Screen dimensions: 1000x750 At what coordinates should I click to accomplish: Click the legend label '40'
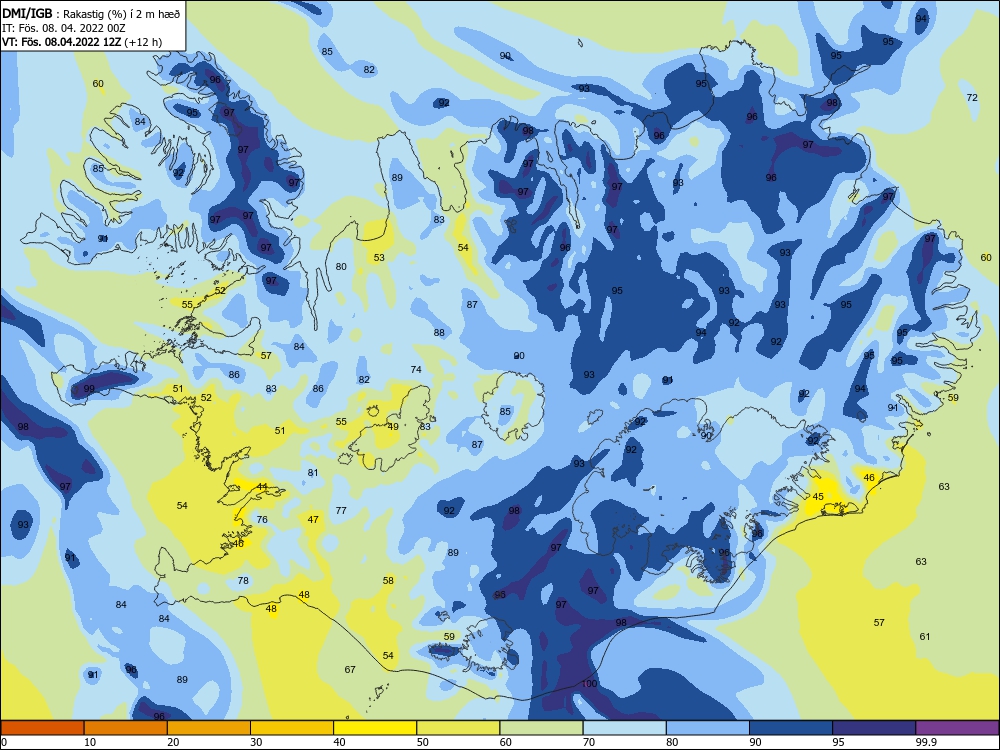tap(340, 742)
